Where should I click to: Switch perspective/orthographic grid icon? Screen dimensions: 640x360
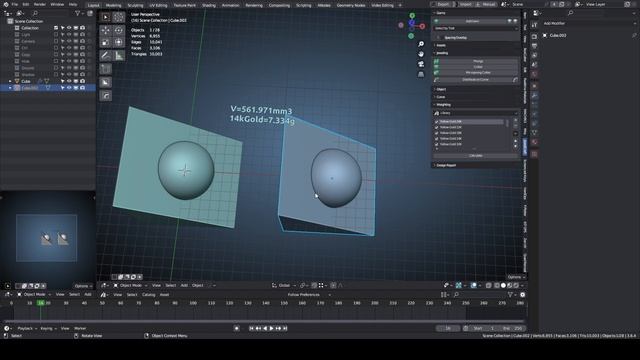click(x=421, y=74)
